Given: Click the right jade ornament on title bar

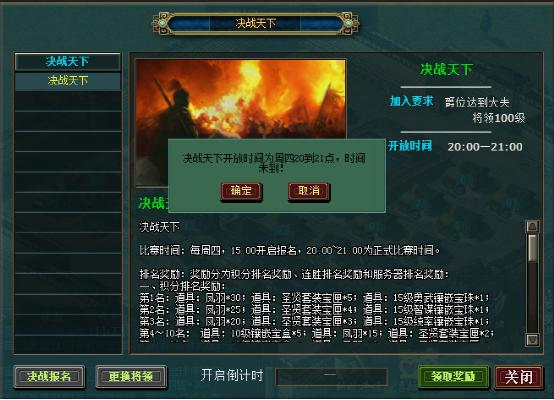Looking at the screenshot, I should pyautogui.click(x=348, y=23).
